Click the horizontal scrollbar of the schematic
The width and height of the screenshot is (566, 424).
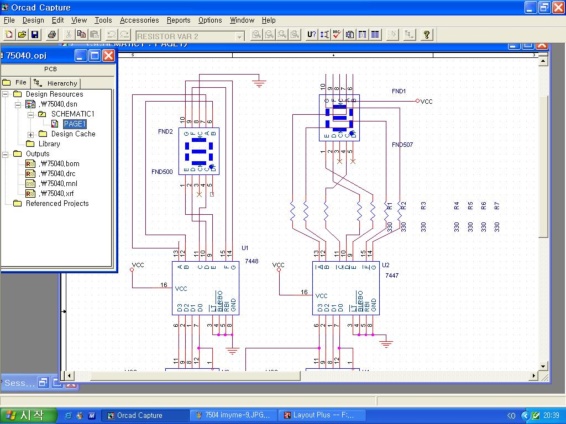coord(300,376)
